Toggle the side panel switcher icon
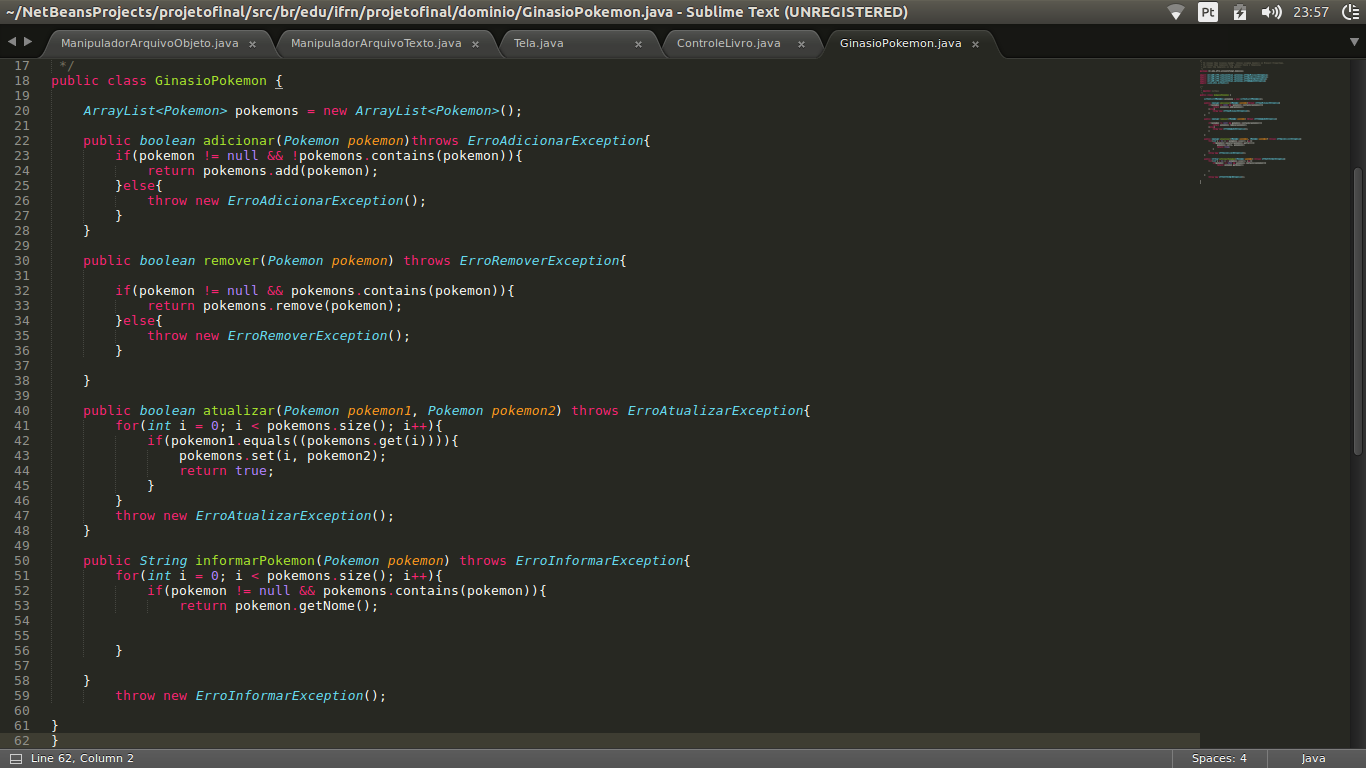The height and width of the screenshot is (768, 1366). coord(15,758)
